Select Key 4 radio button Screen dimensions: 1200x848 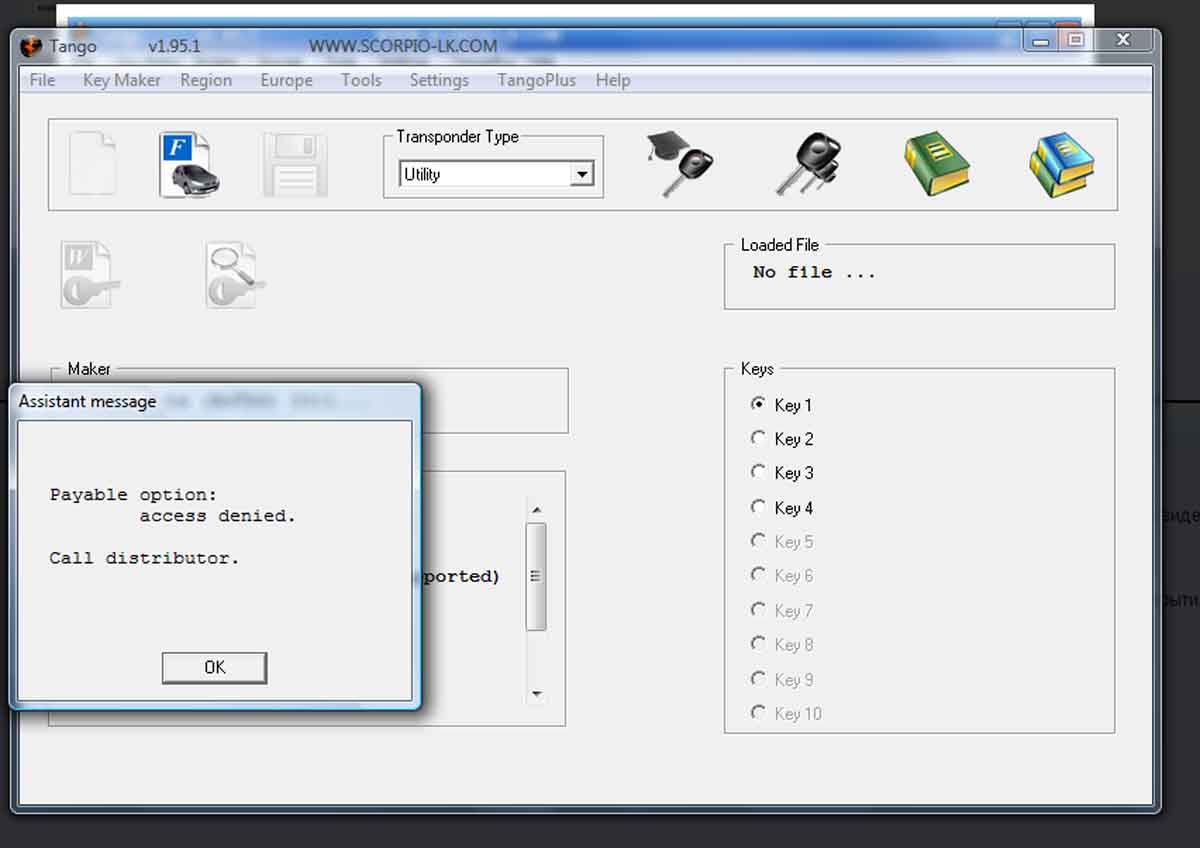[758, 507]
